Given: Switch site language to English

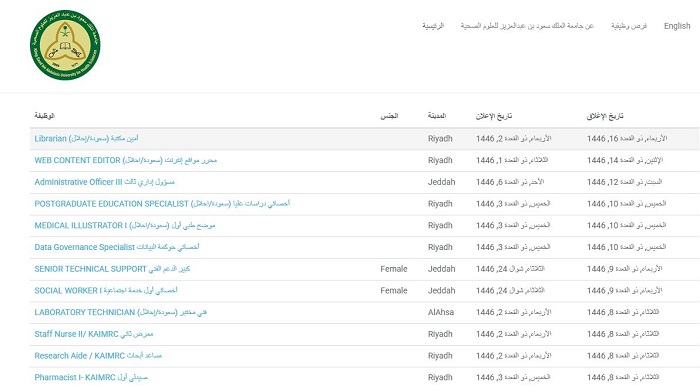Looking at the screenshot, I should 677,26.
